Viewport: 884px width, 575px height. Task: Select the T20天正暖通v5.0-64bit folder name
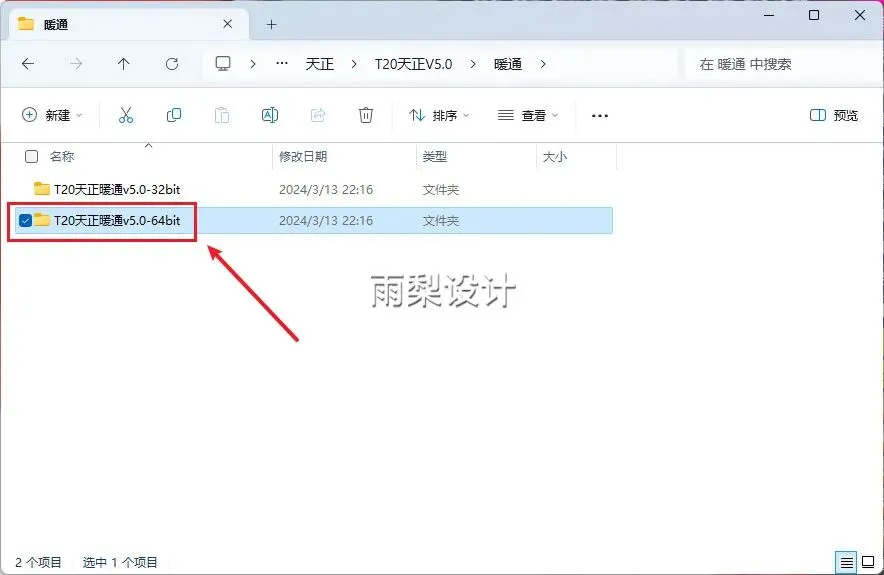117,220
